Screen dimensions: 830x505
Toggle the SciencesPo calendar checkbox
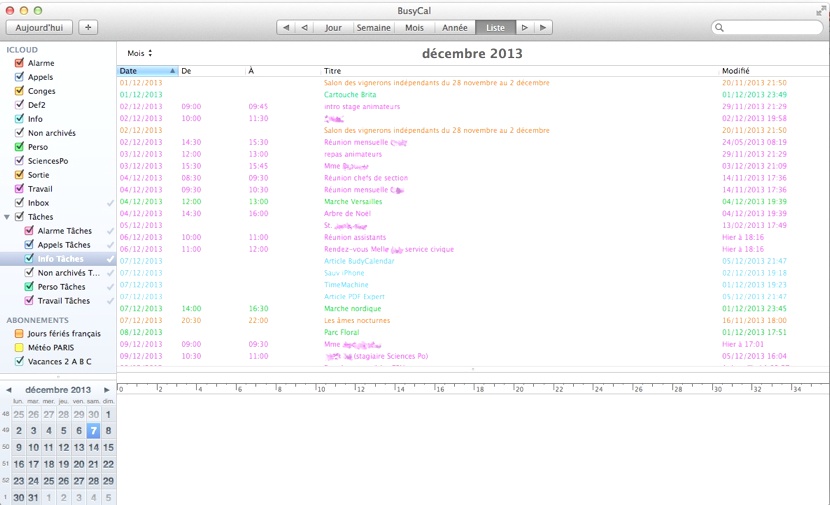point(19,161)
